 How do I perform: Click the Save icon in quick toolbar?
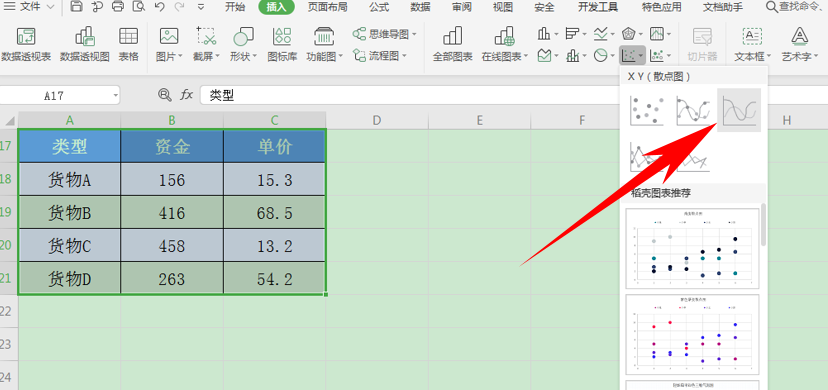(x=77, y=7)
